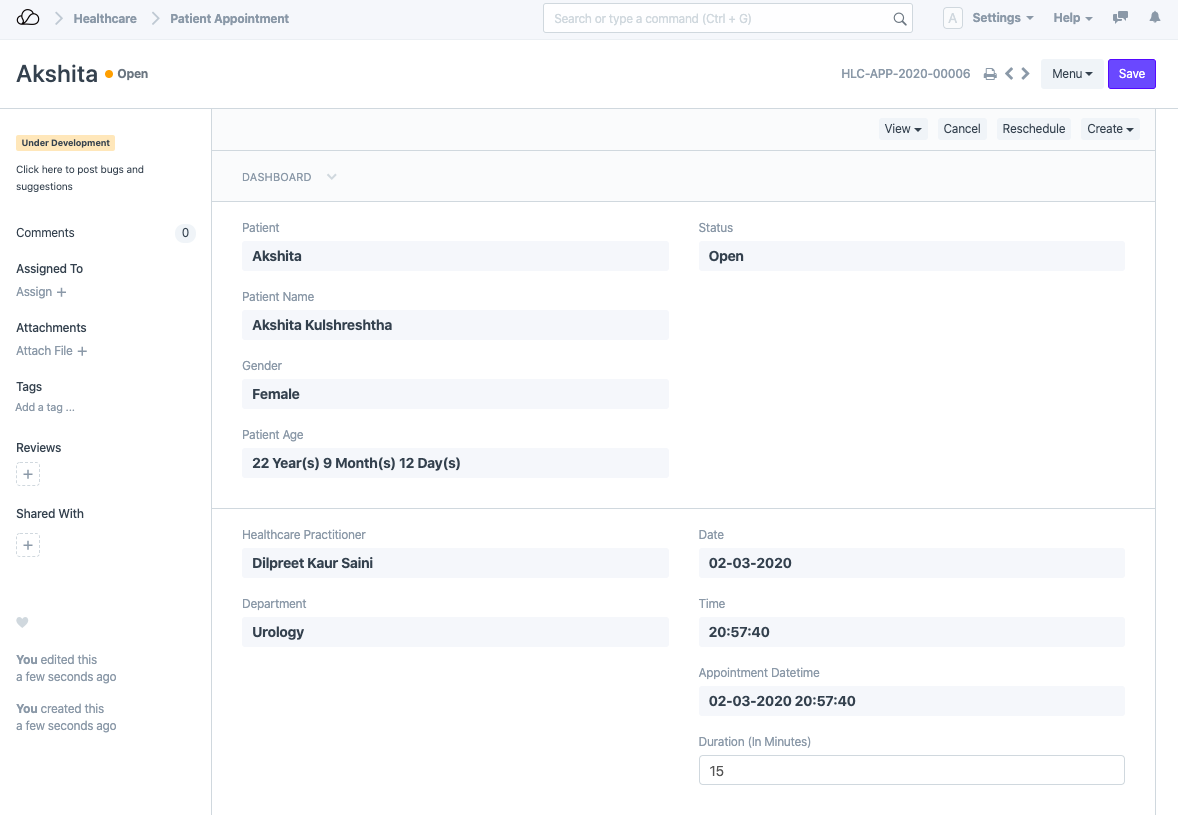Open the chat messages icon
1178x815 pixels.
[1121, 18]
